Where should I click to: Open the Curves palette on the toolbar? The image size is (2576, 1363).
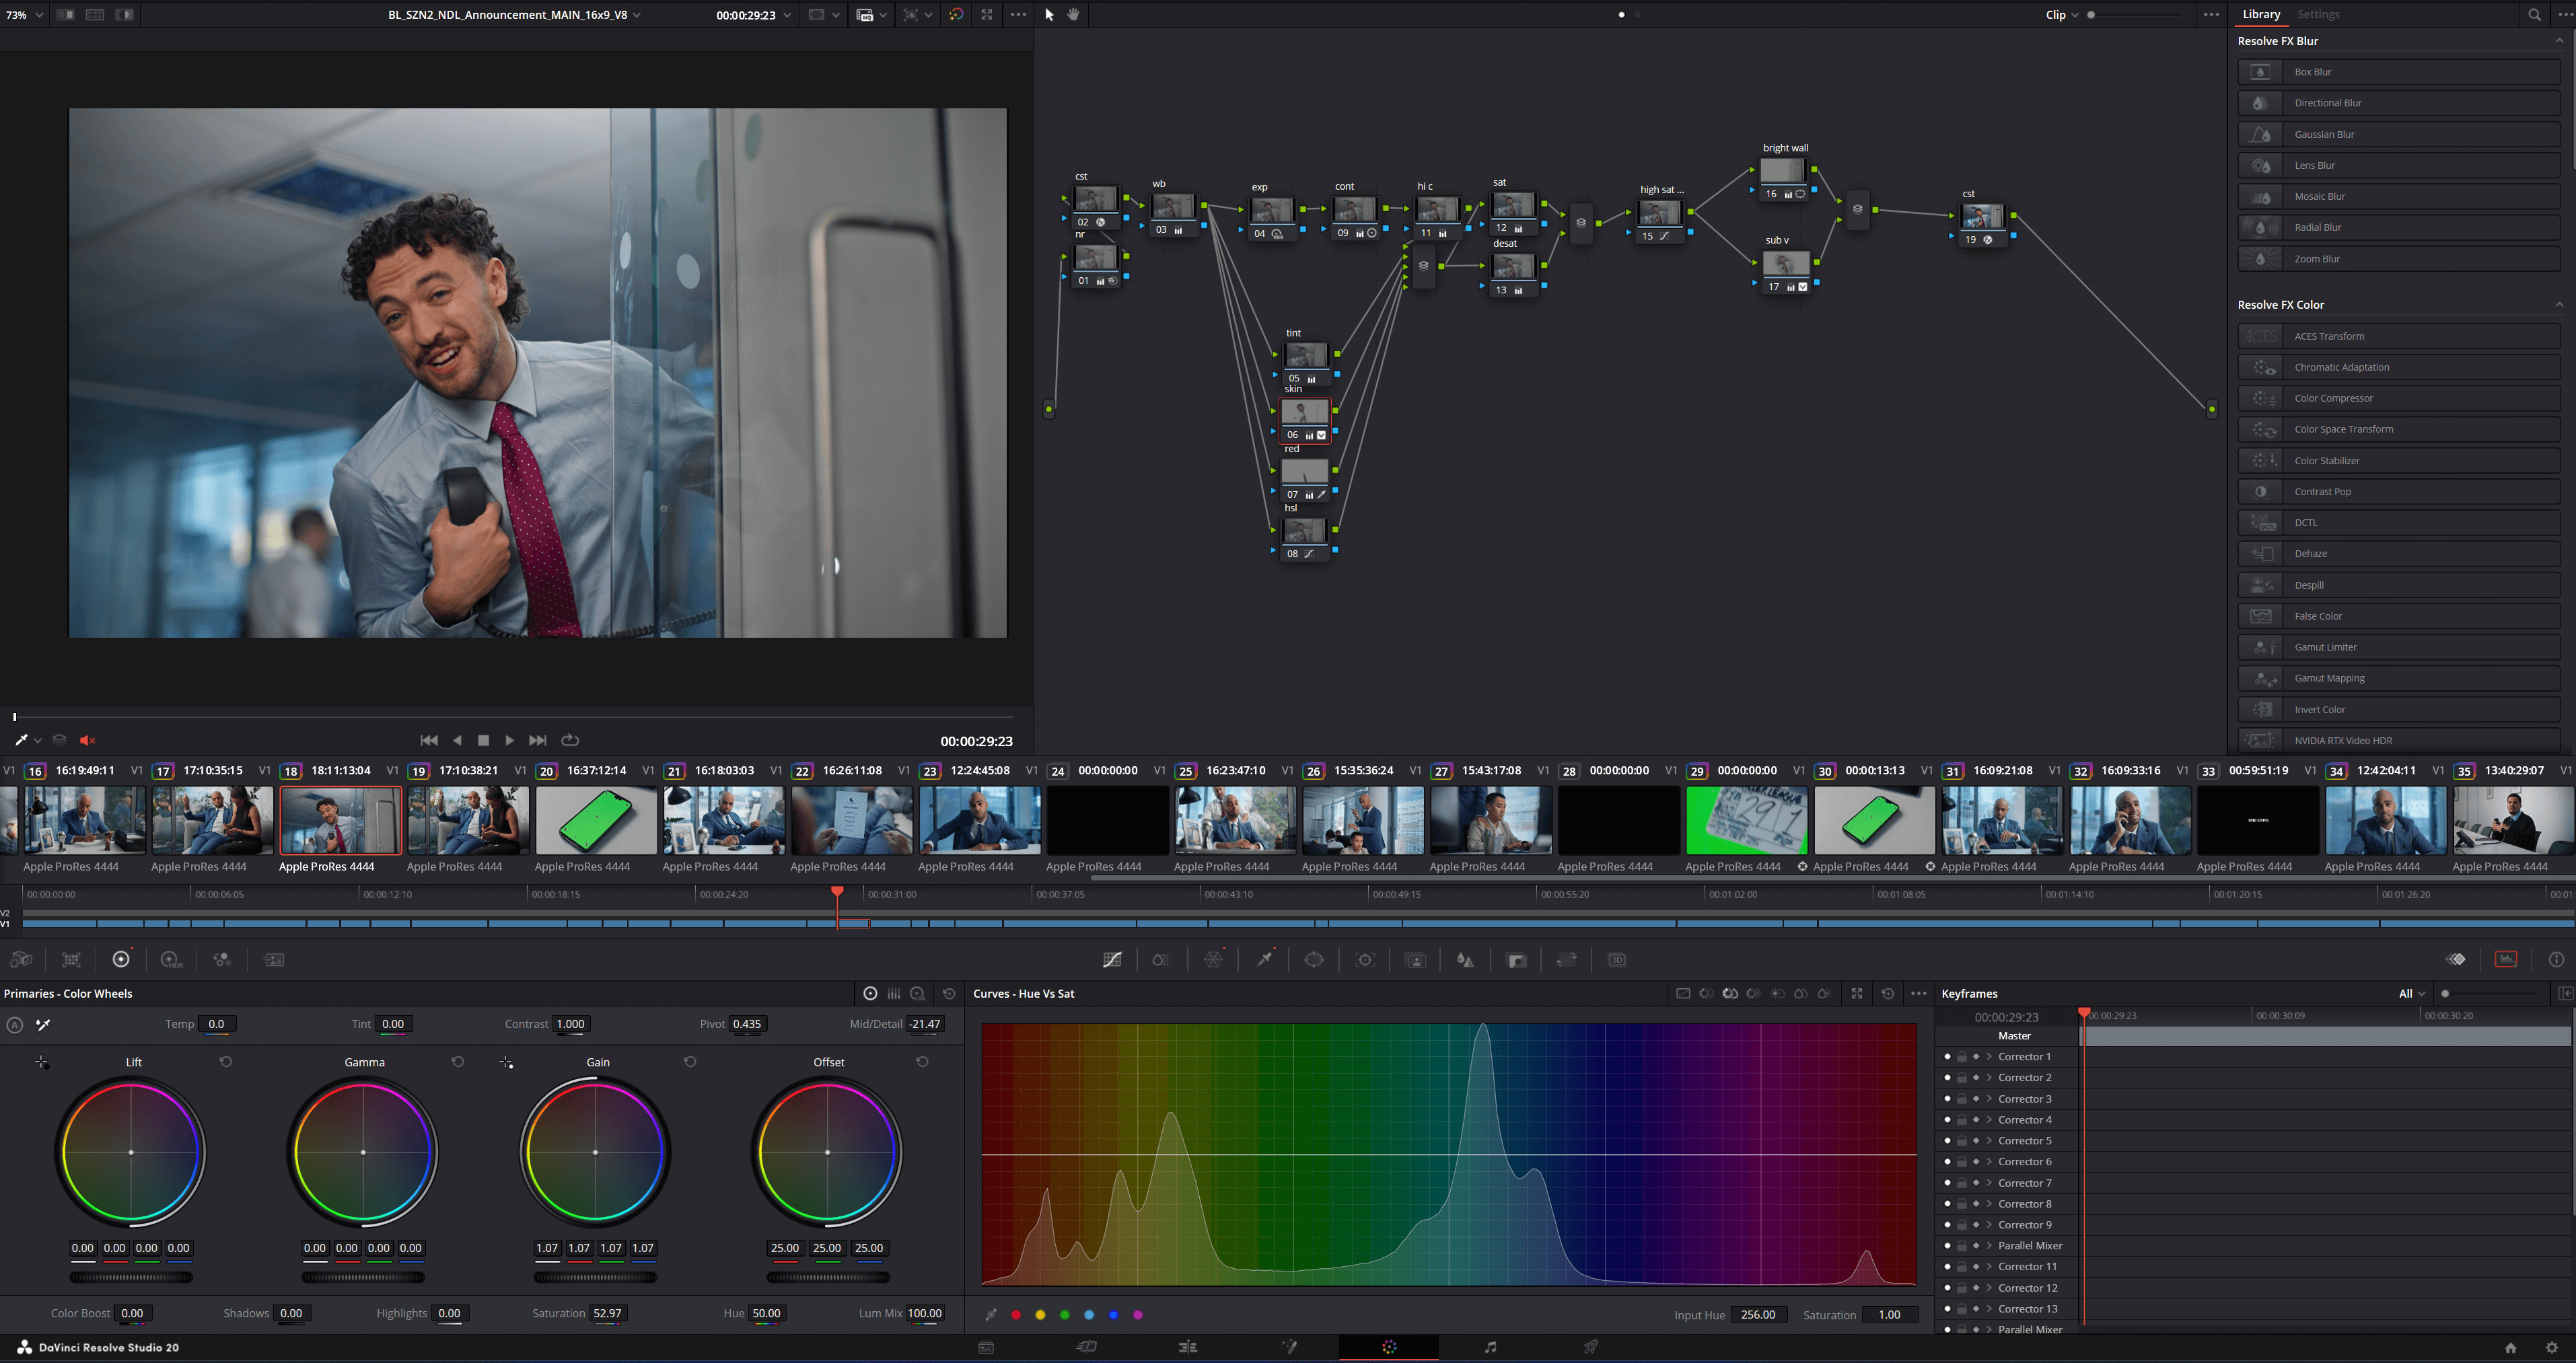[x=1113, y=960]
